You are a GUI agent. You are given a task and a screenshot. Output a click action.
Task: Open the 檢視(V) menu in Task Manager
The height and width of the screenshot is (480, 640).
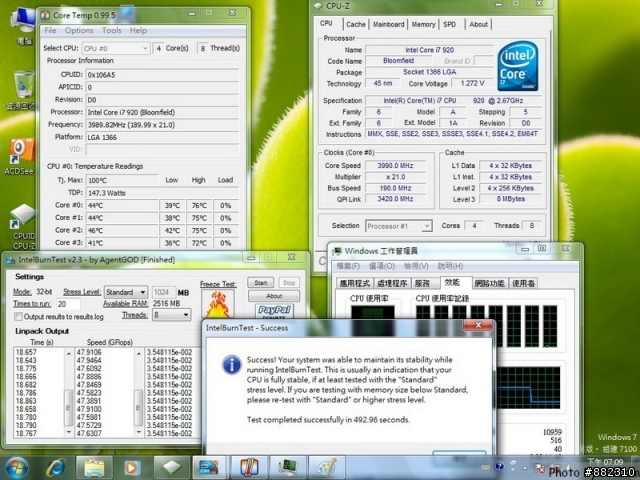416,266
